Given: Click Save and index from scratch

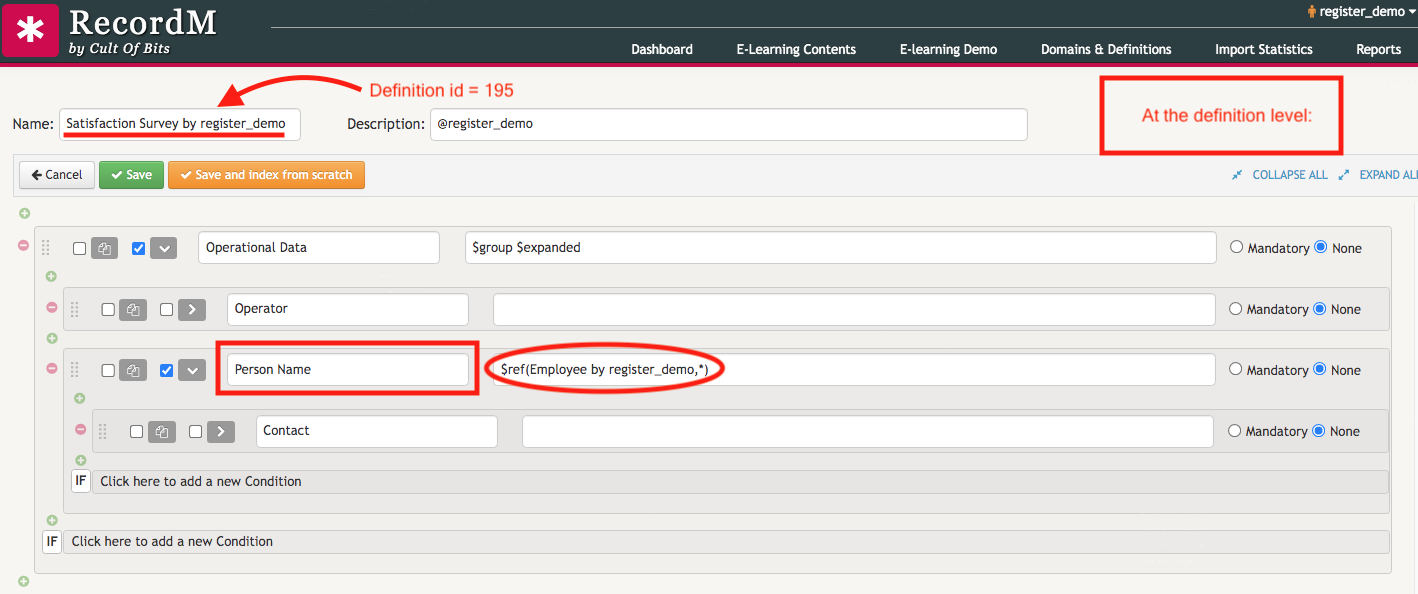Looking at the screenshot, I should (x=266, y=175).
